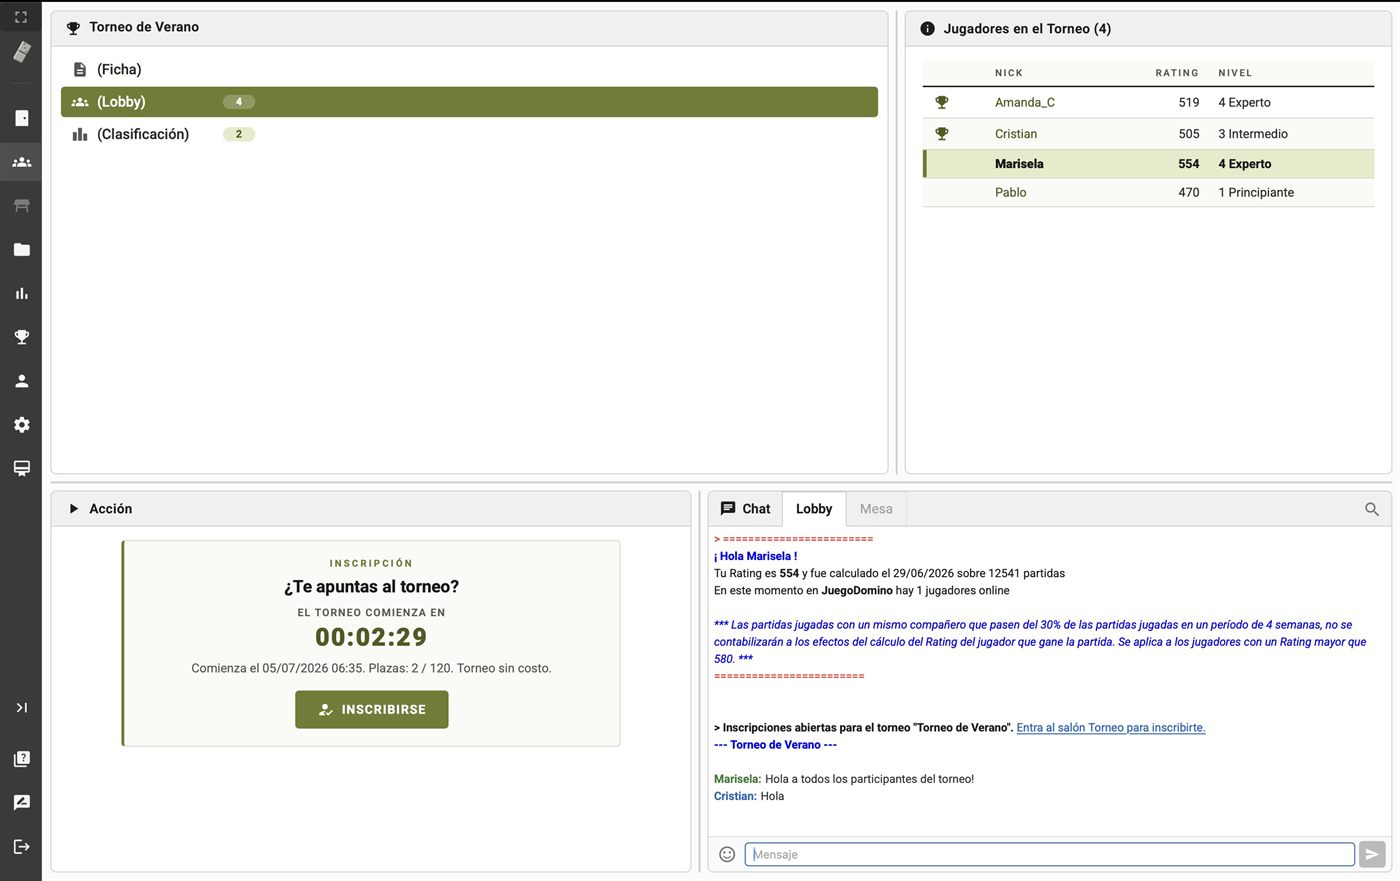Open the folder icon in sidebar
Image resolution: width=1400 pixels, height=881 pixels.
(x=21, y=250)
